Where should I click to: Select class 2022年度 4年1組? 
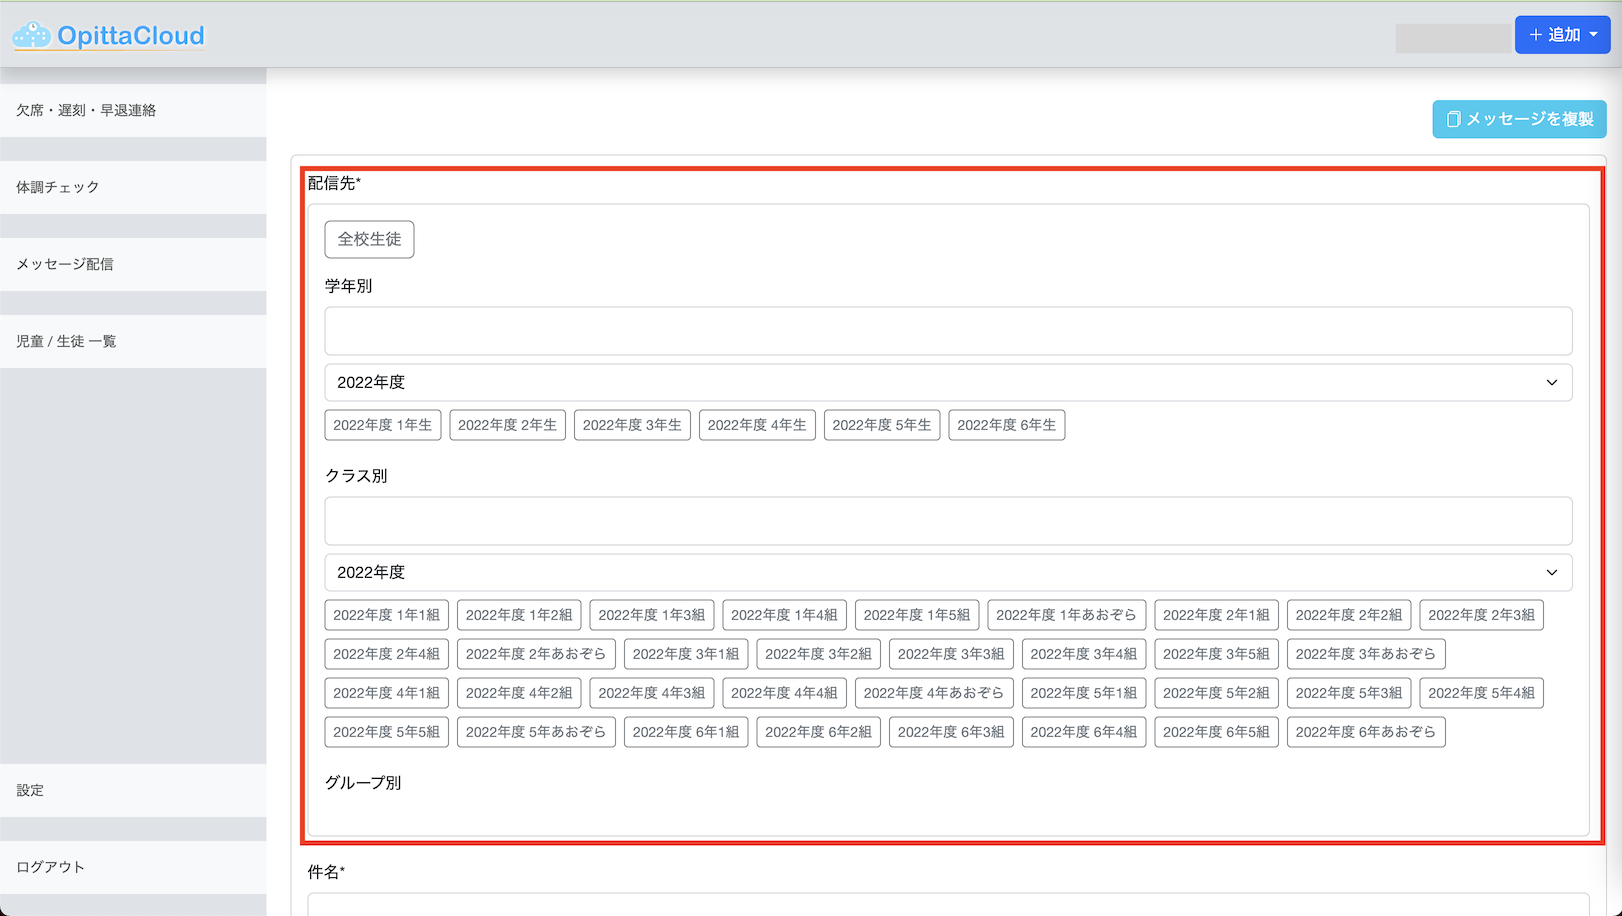tap(387, 693)
